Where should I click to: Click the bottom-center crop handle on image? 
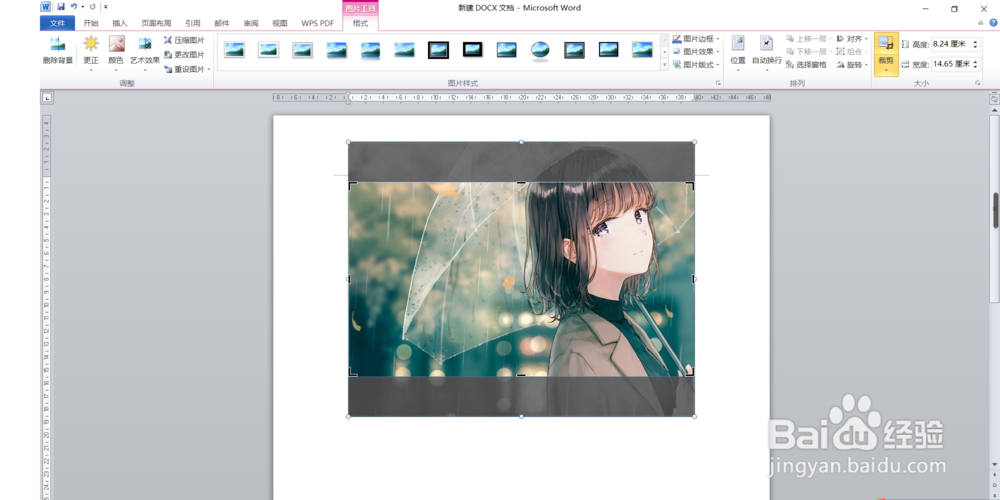[x=521, y=375]
